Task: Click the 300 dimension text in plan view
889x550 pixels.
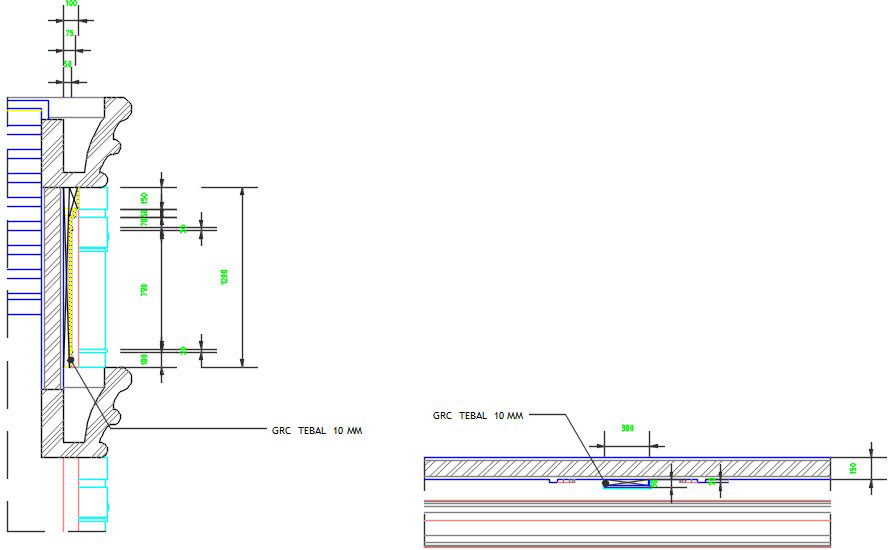Action: (x=627, y=428)
